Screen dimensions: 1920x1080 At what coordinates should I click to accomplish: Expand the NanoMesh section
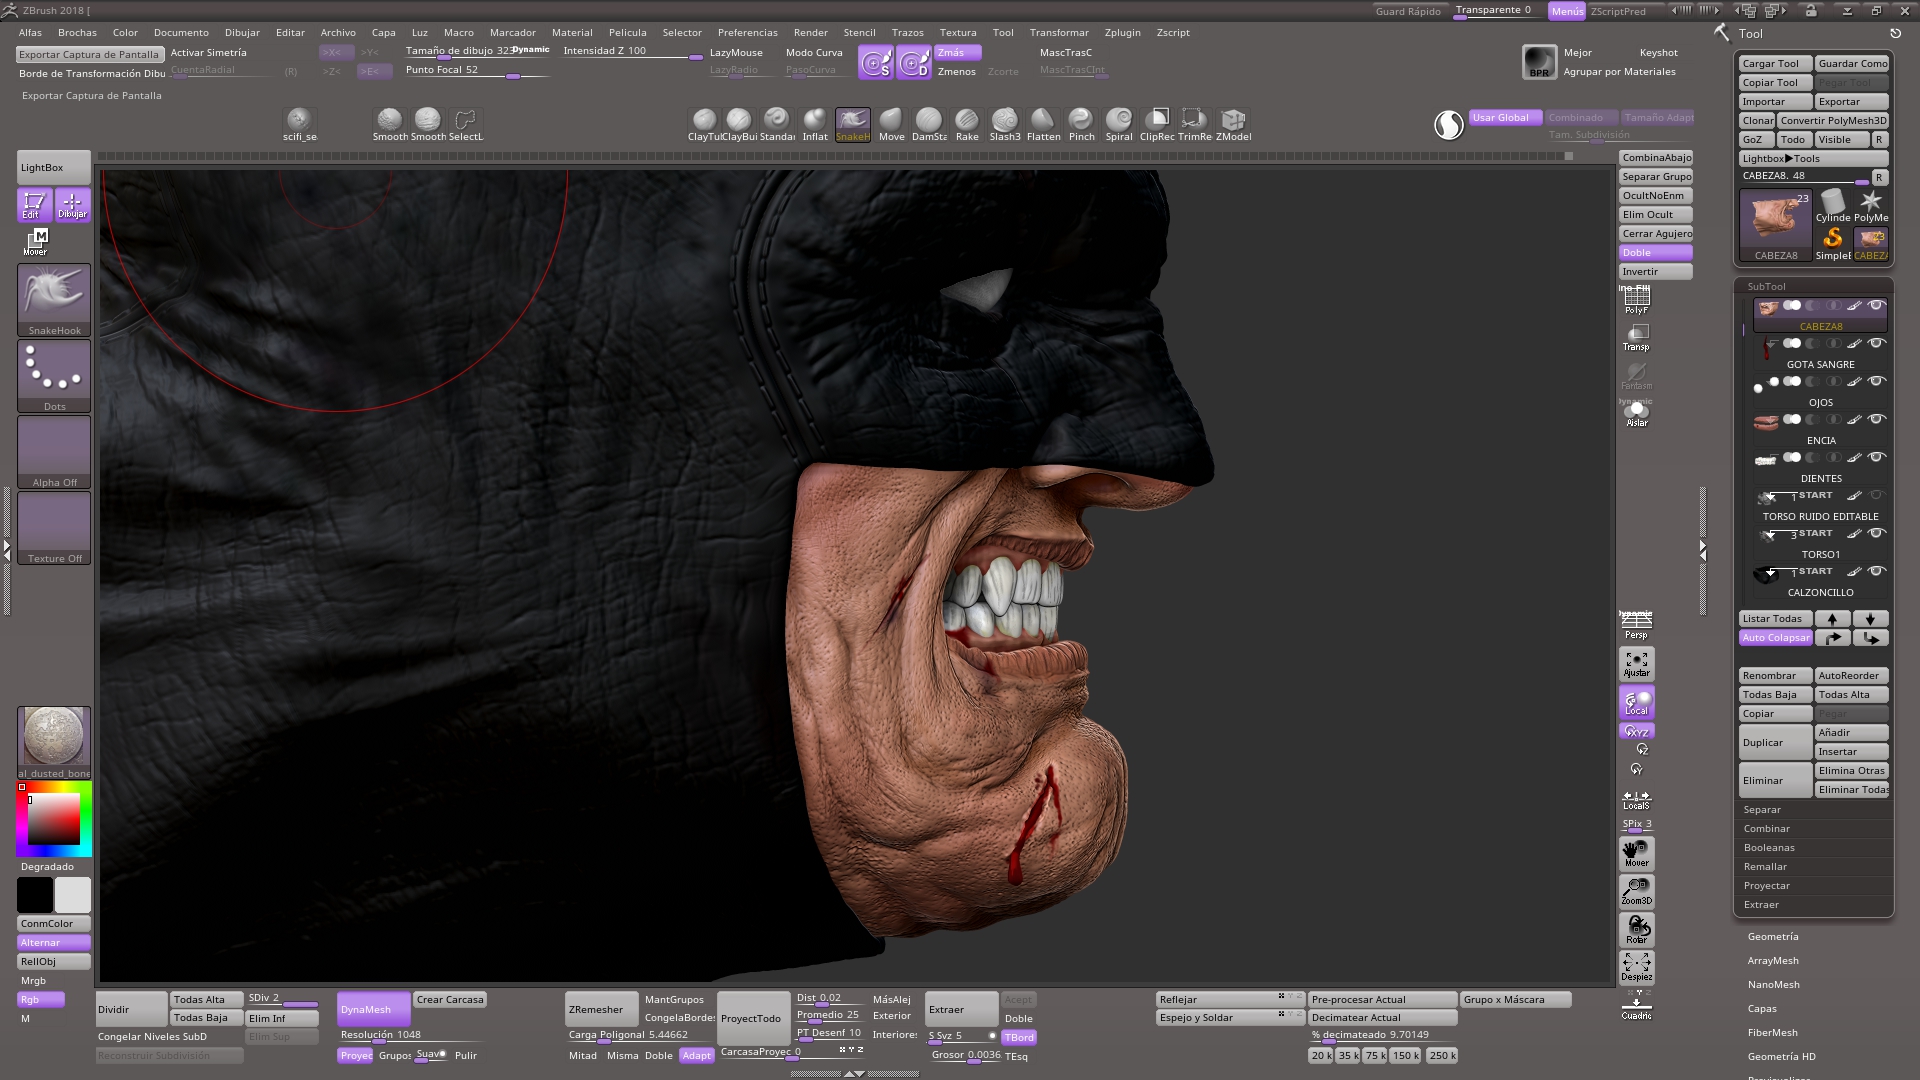click(1773, 985)
